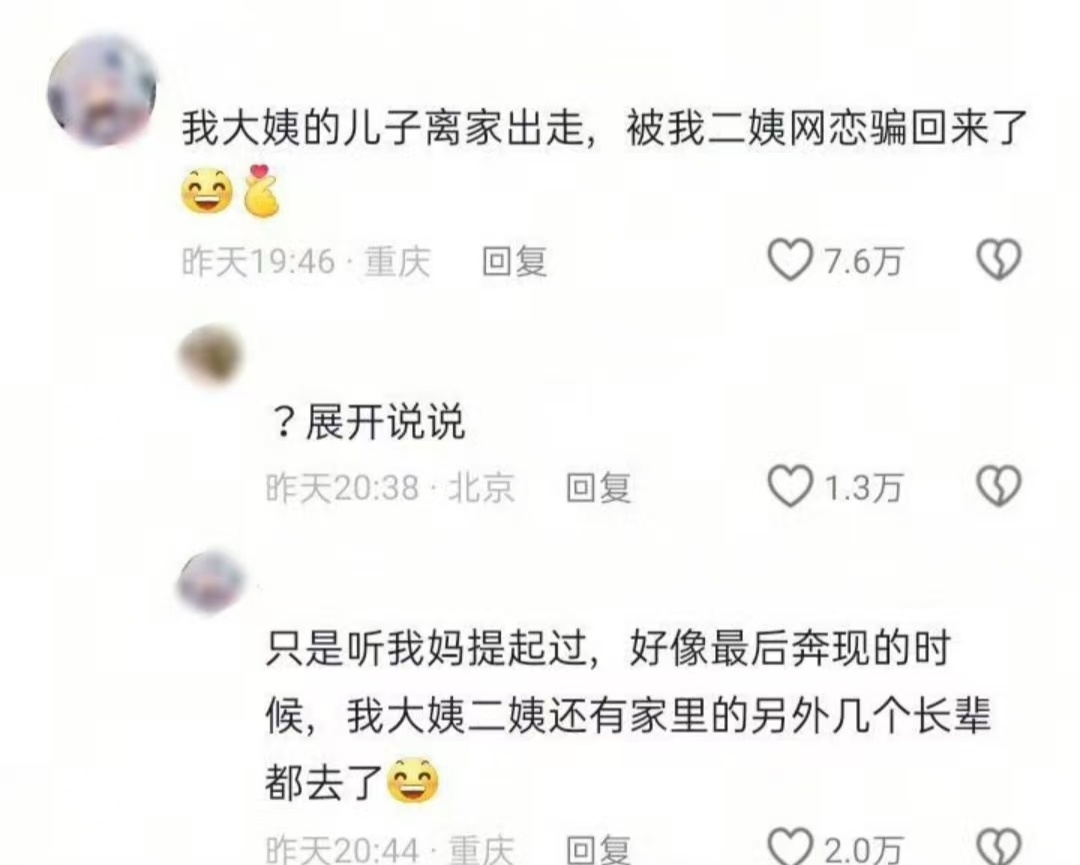Tap the grinning emoji after '都去了'
Image resolution: width=1080 pixels, height=865 pixels.
click(413, 781)
